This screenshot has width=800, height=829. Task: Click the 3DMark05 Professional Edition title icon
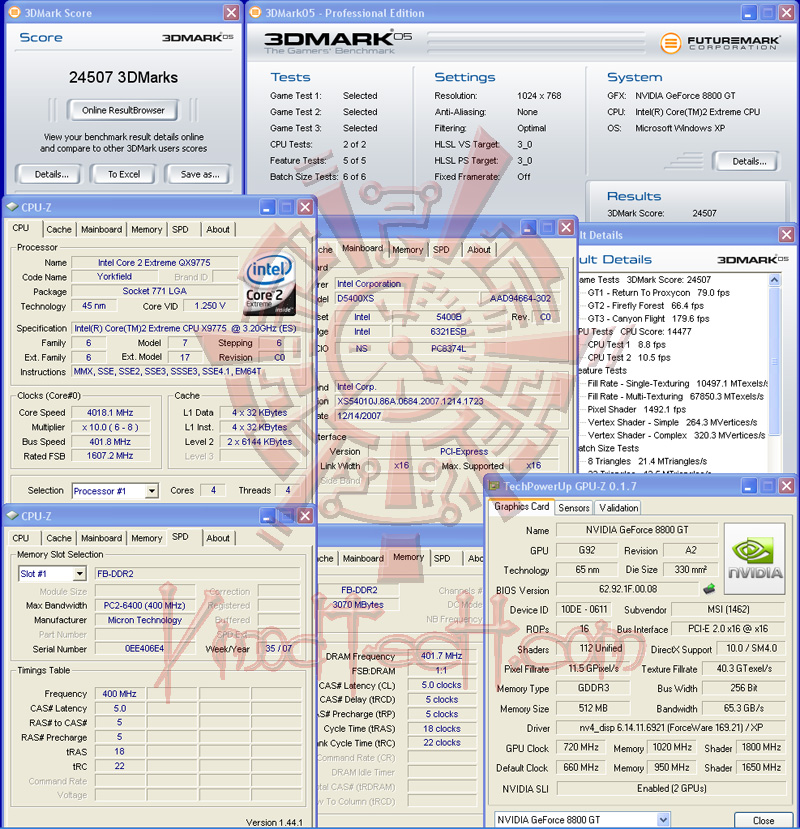[255, 13]
